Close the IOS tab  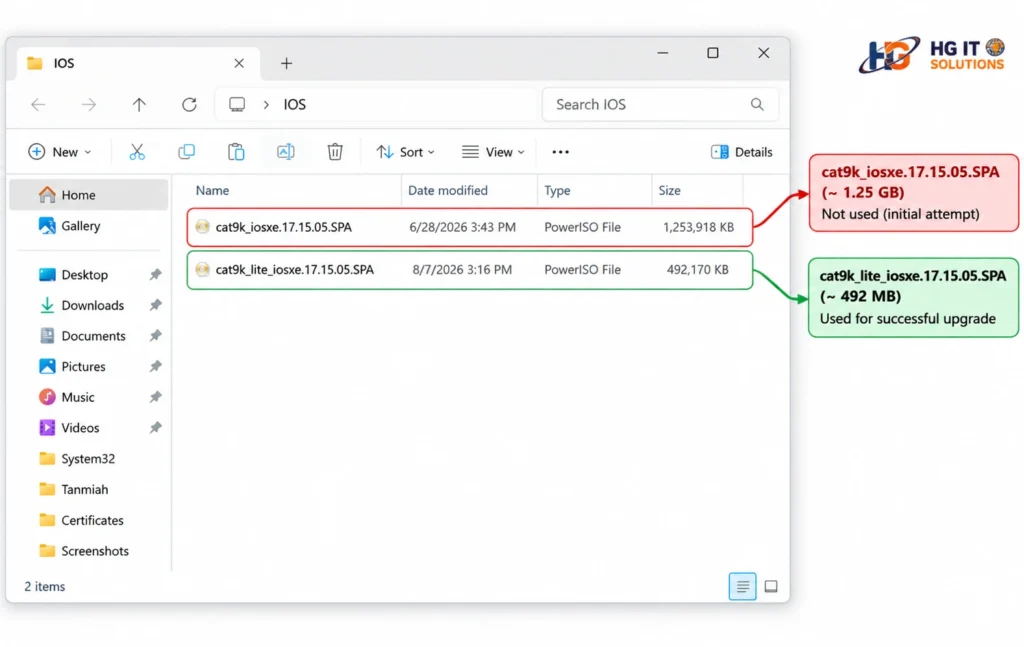(239, 63)
